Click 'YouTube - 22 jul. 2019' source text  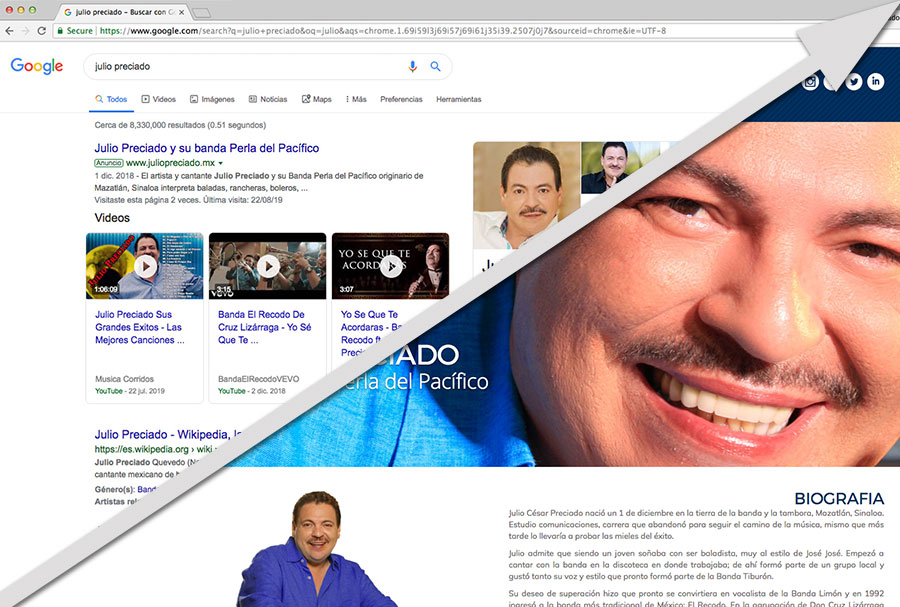130,391
